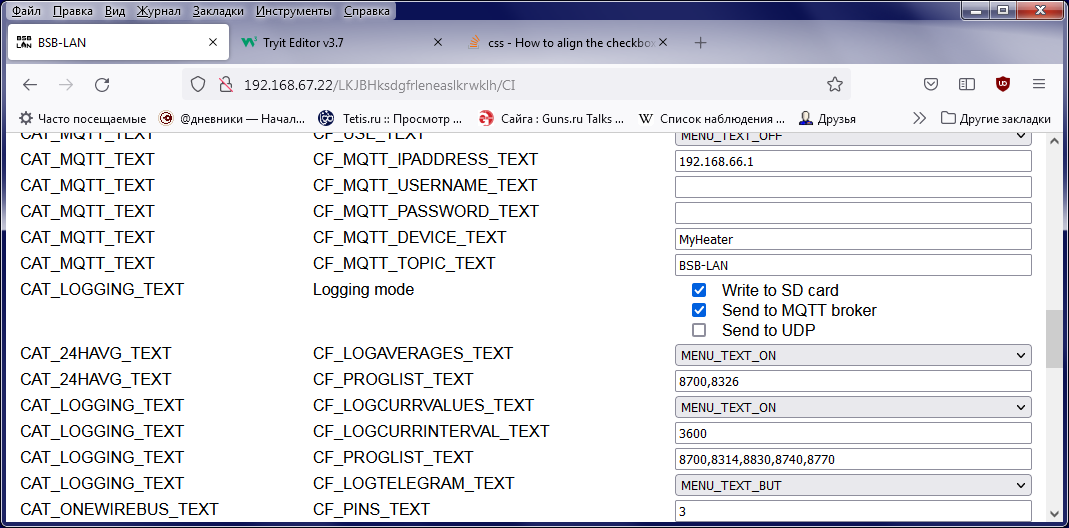Uncheck the Write to SD card checkbox

tap(699, 290)
